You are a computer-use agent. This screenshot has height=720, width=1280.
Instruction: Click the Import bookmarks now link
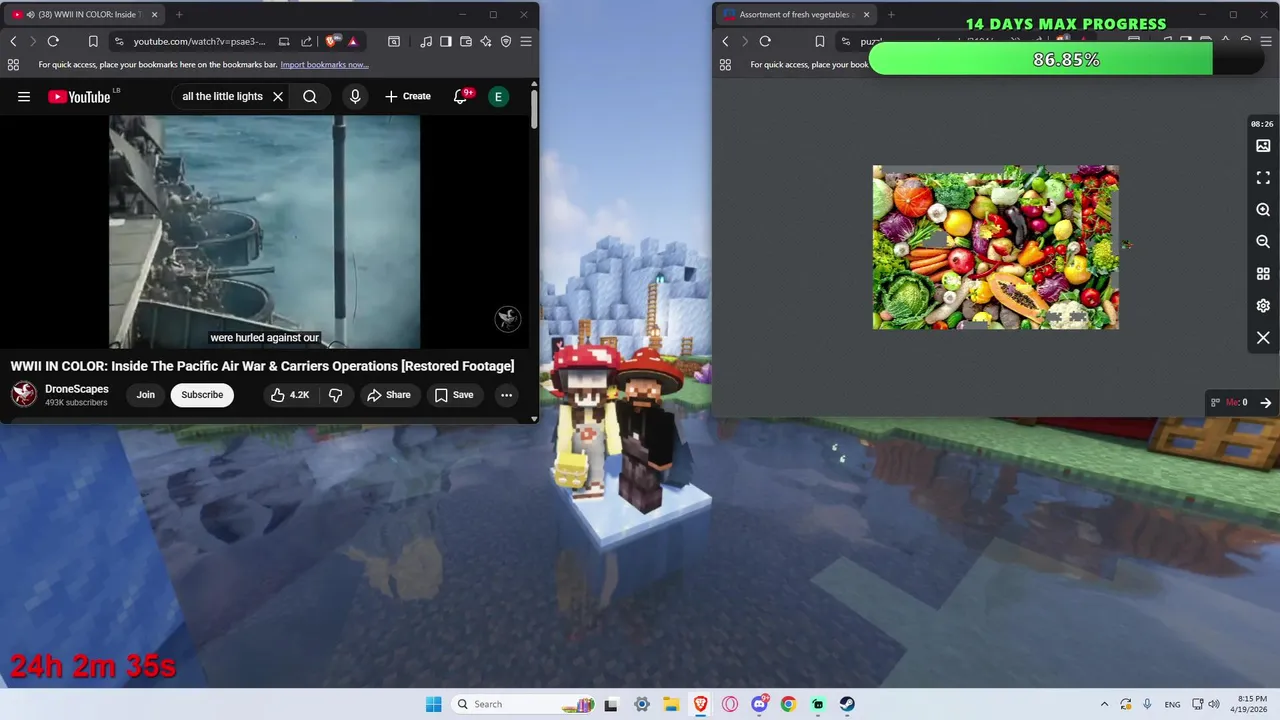coord(324,65)
